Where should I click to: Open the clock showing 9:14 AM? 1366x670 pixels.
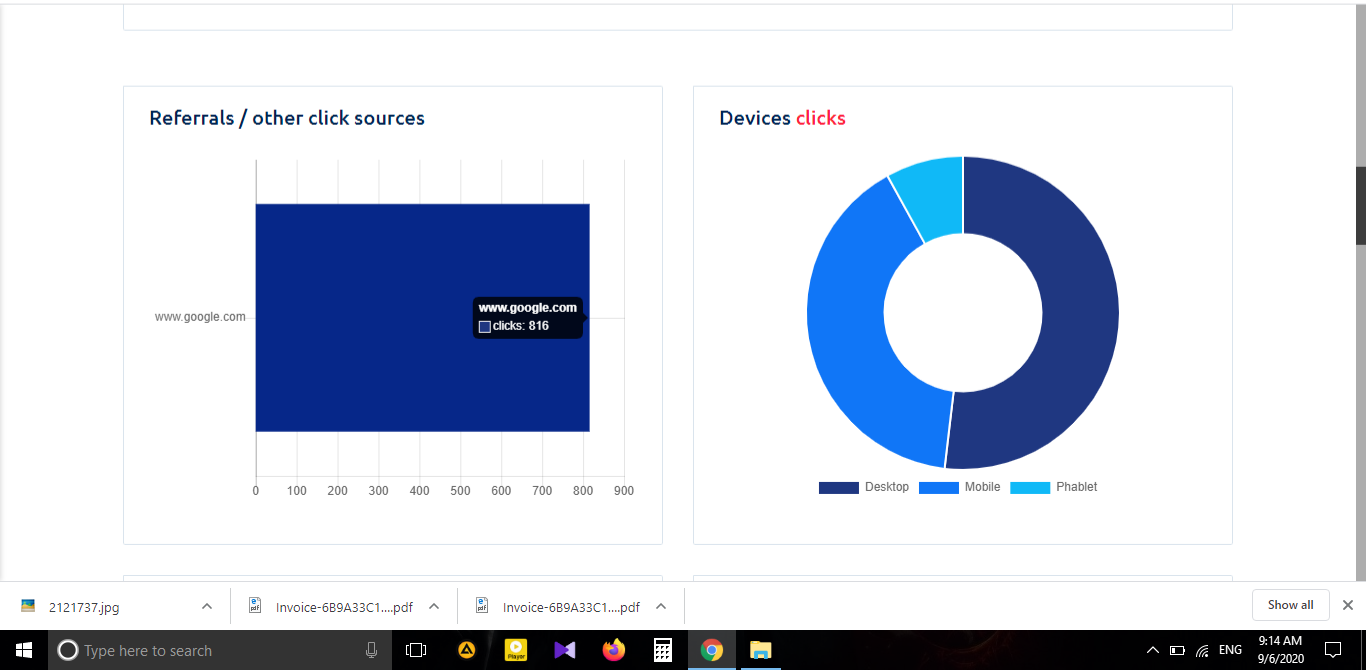[1280, 650]
